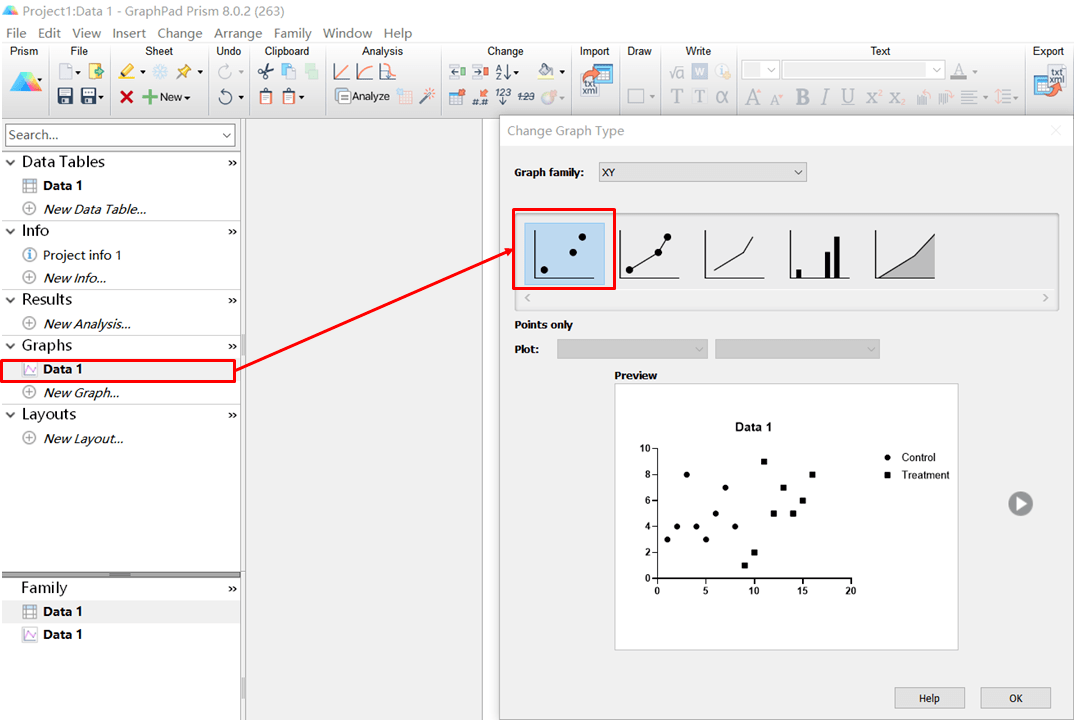
Task: Expand the New sheet dropdown arrow
Action: [188, 97]
